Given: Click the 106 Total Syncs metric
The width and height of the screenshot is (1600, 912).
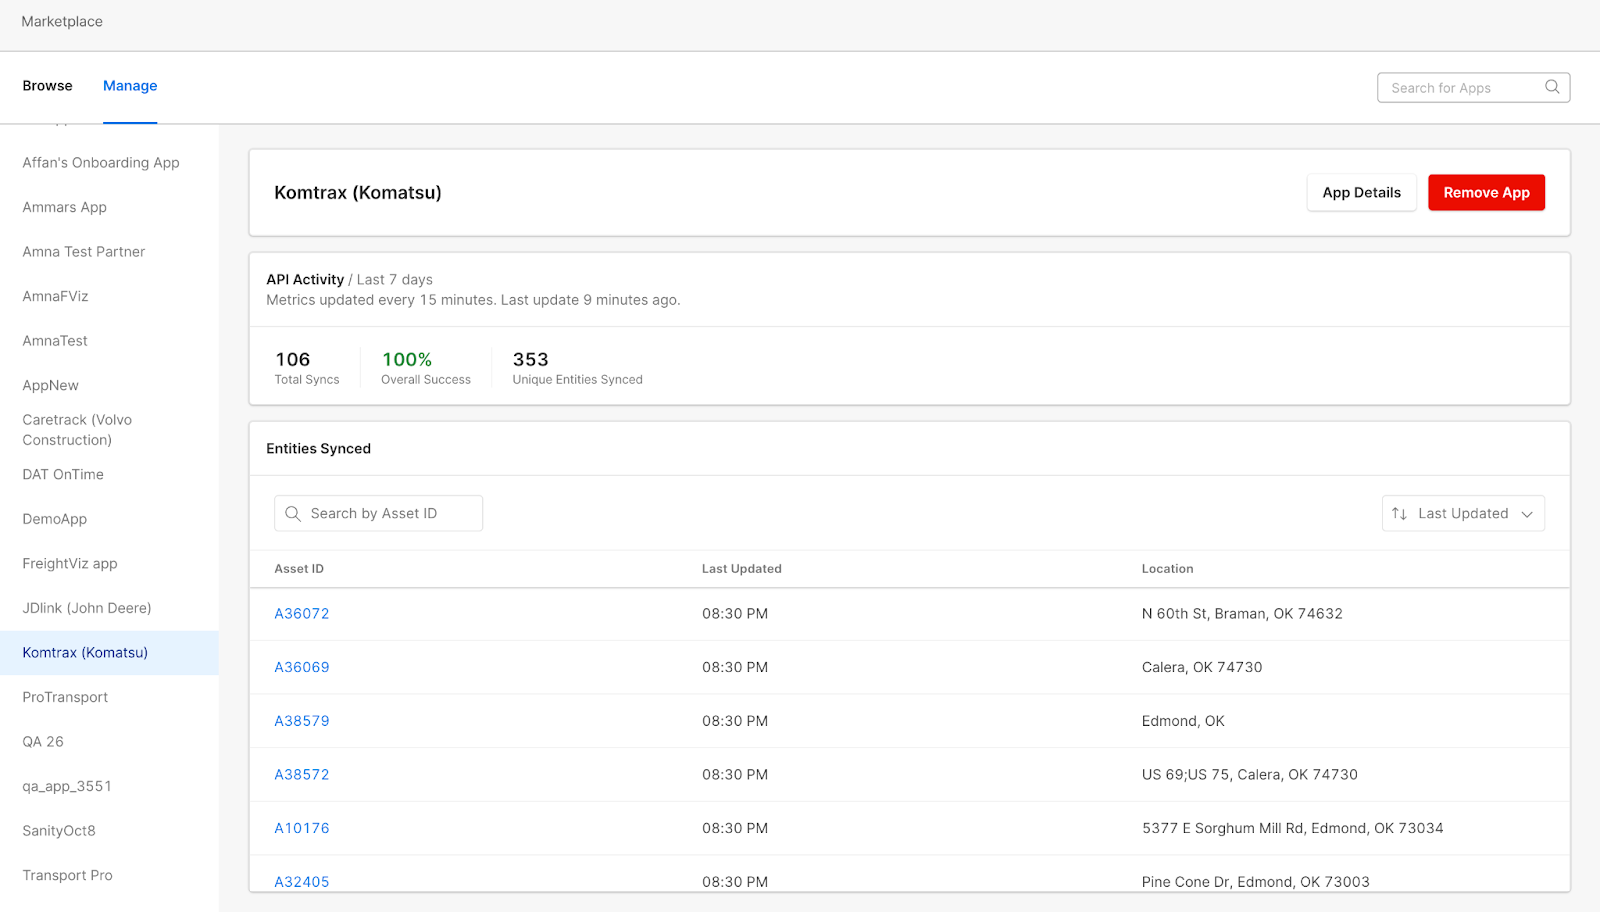Looking at the screenshot, I should (x=307, y=367).
